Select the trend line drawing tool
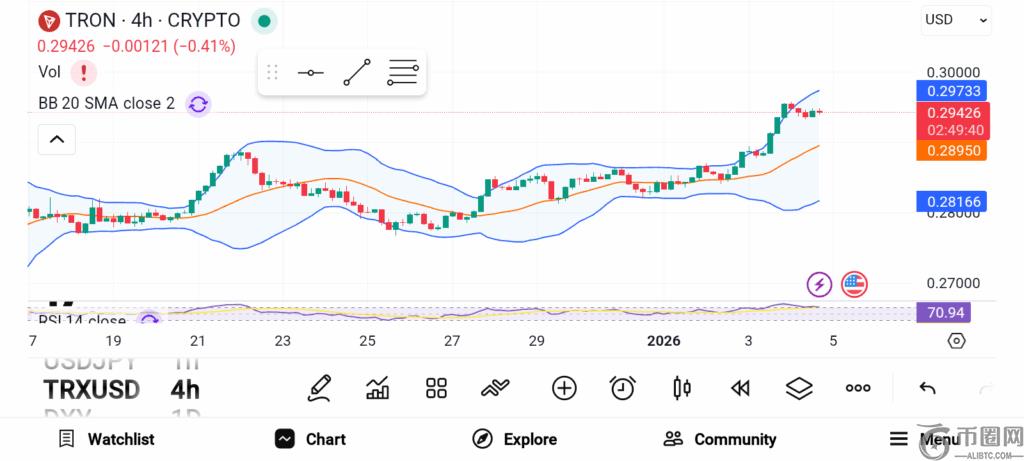The width and height of the screenshot is (1024, 461). click(x=357, y=72)
